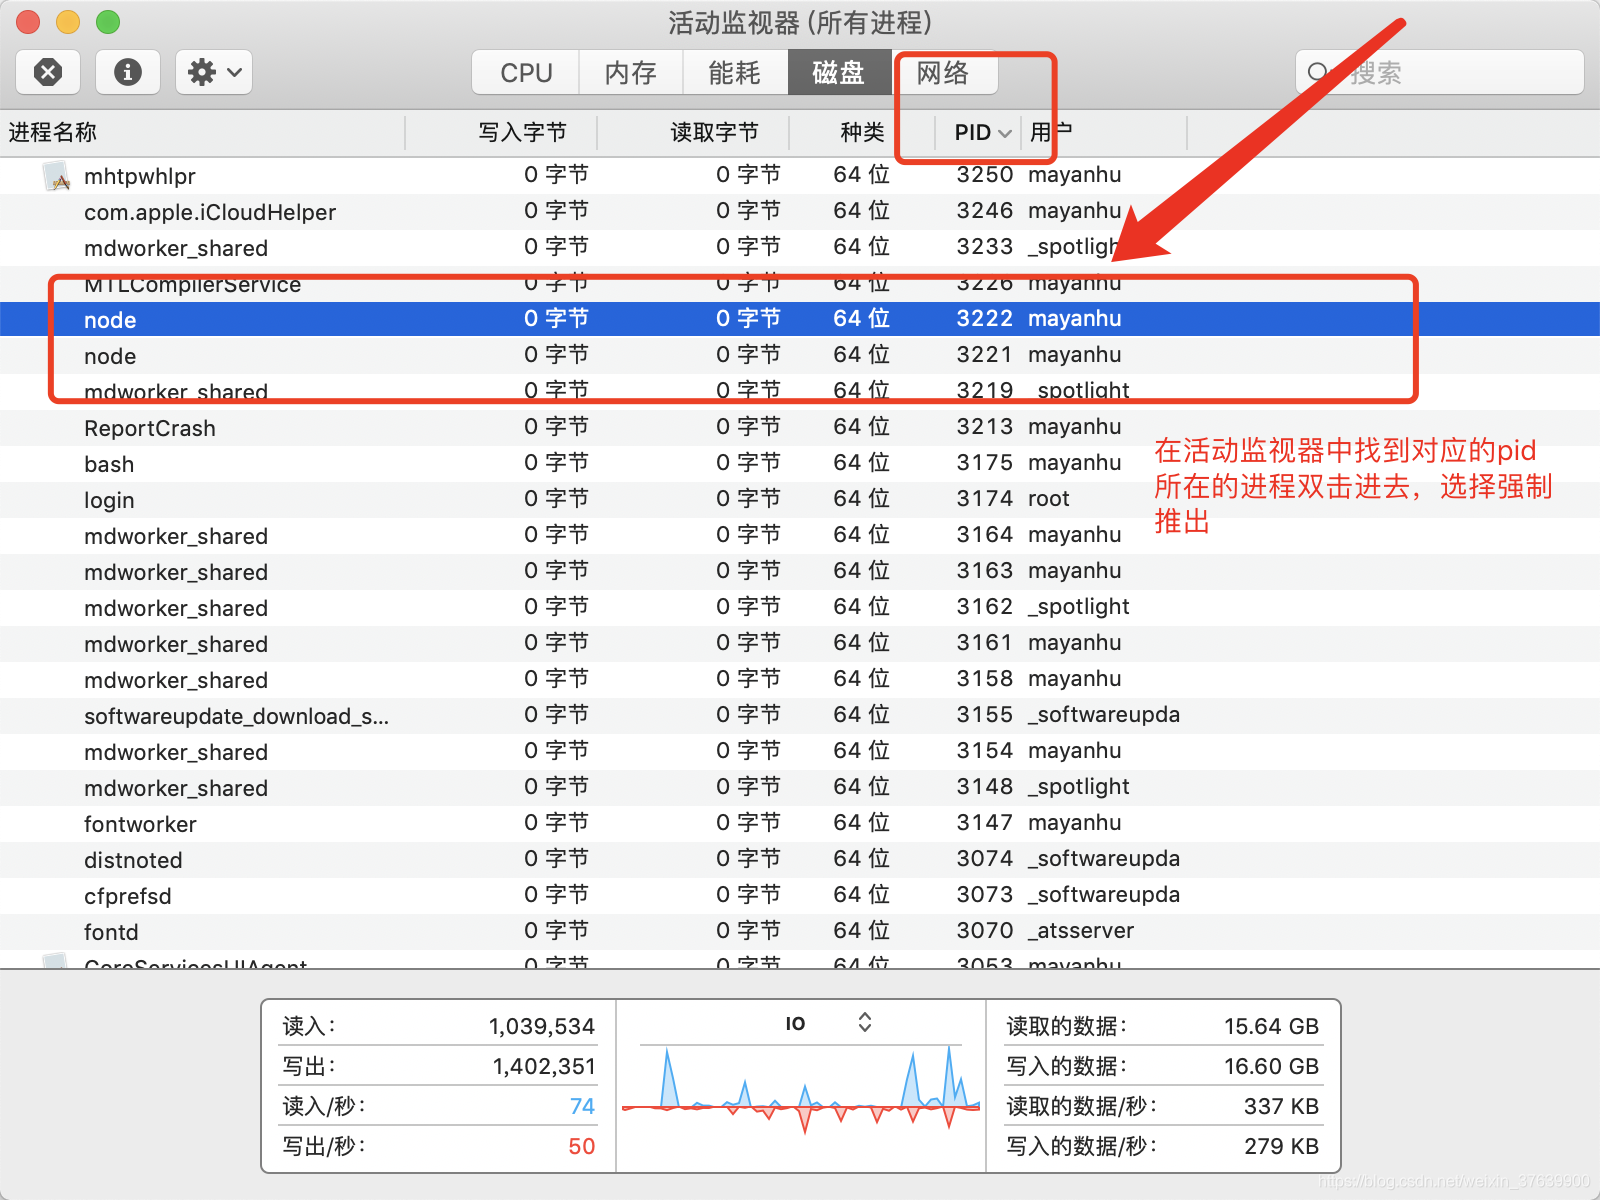Select the MTLCompilerService process
Screen dimensions: 1600x1200
[x=800, y=283]
